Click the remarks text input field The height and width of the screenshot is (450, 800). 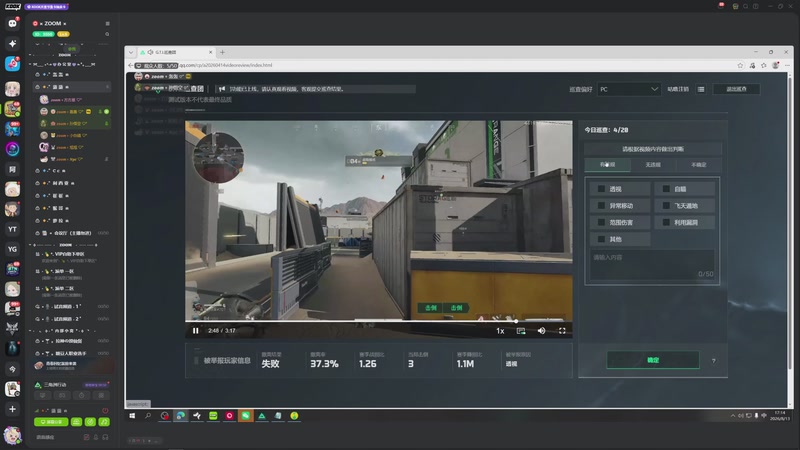pos(652,265)
